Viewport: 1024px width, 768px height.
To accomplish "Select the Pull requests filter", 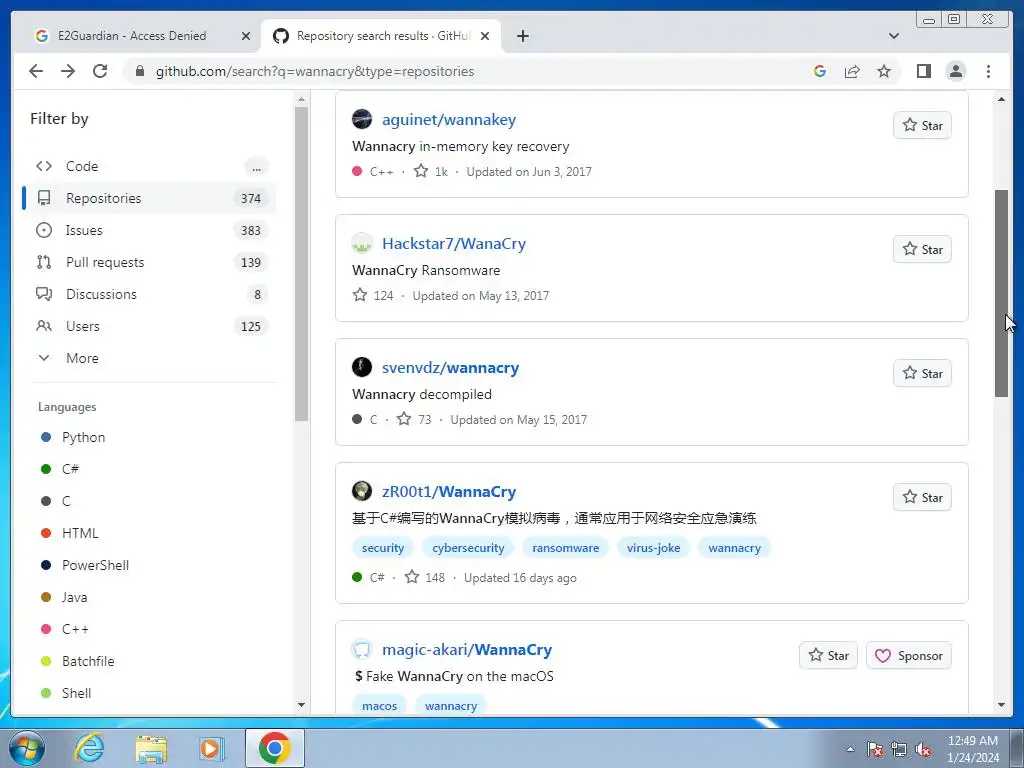I will (x=152, y=262).
